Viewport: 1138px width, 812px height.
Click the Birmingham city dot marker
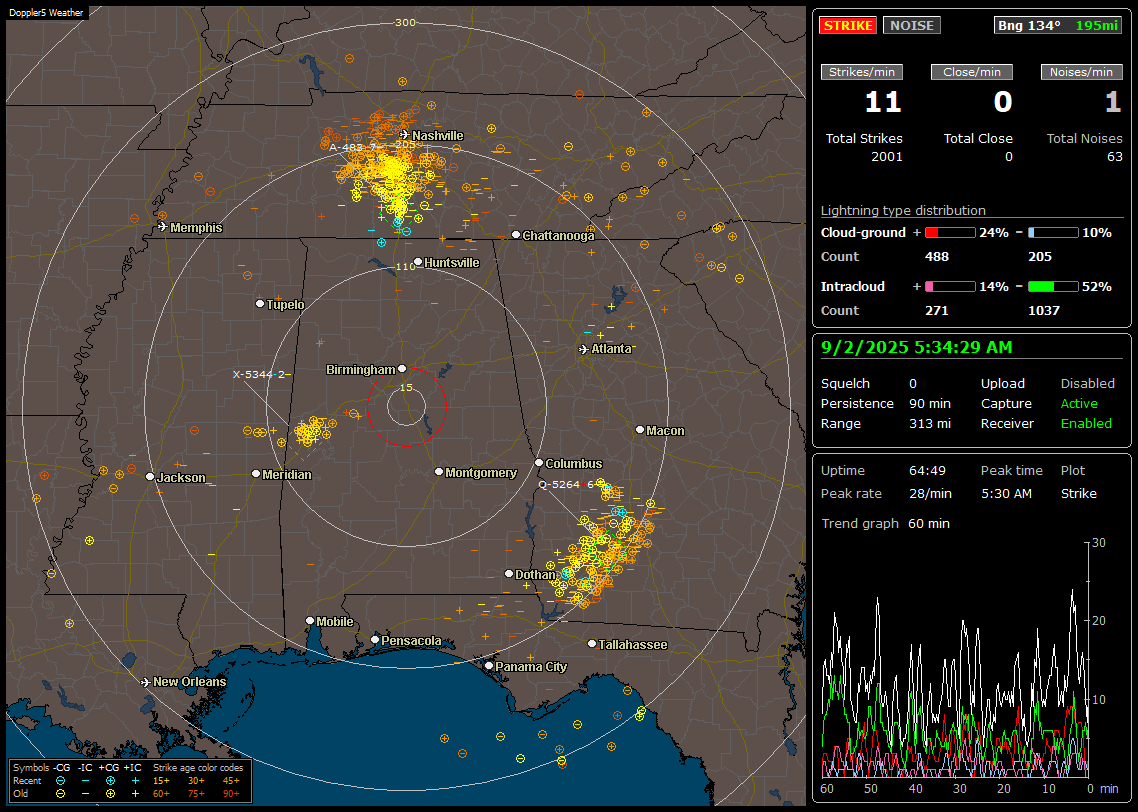tap(402, 369)
